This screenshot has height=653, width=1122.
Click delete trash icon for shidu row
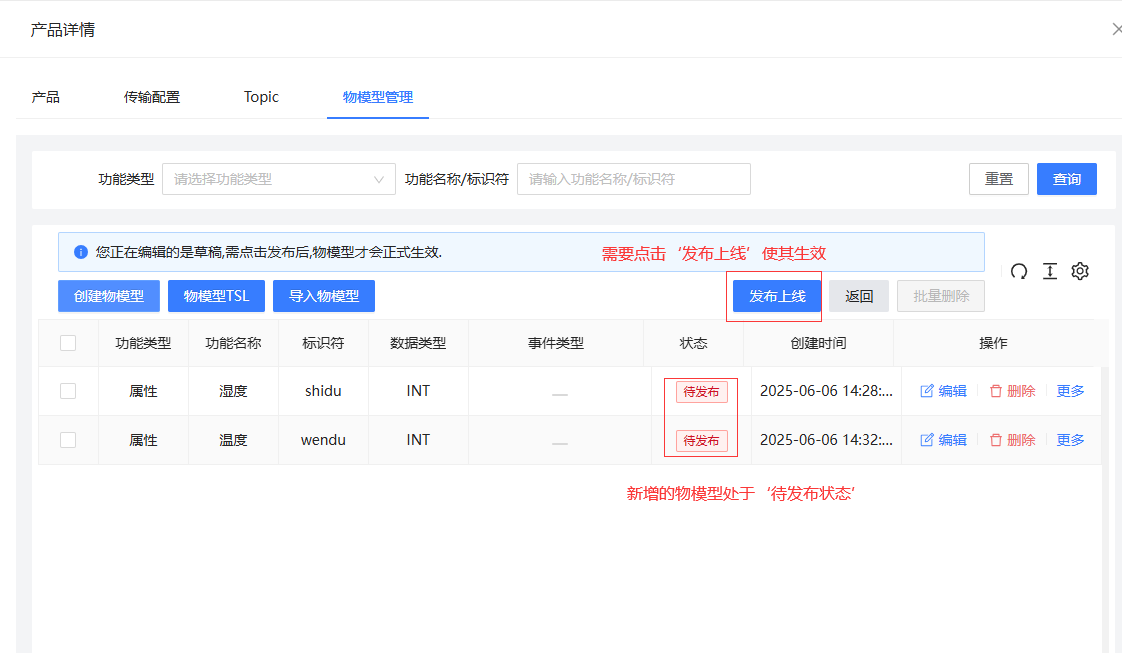[x=996, y=391]
